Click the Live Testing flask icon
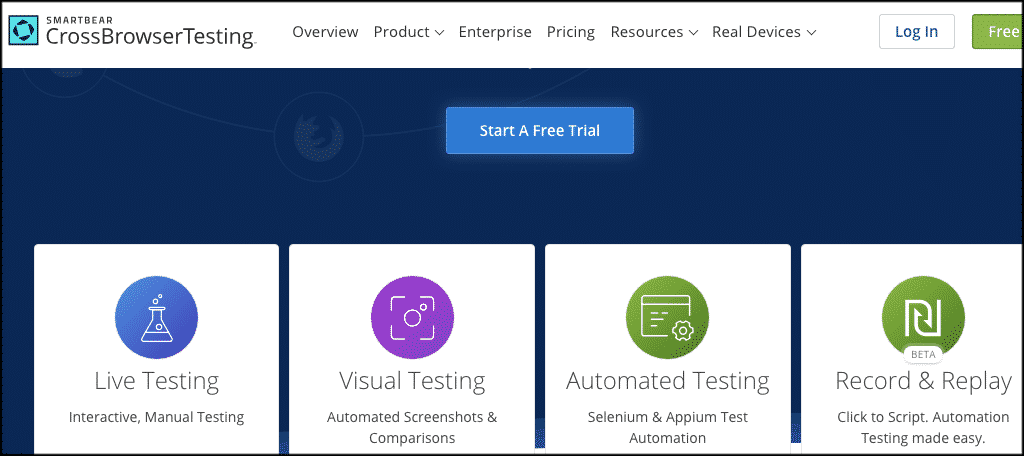Viewport: 1024px width, 456px height. point(156,318)
